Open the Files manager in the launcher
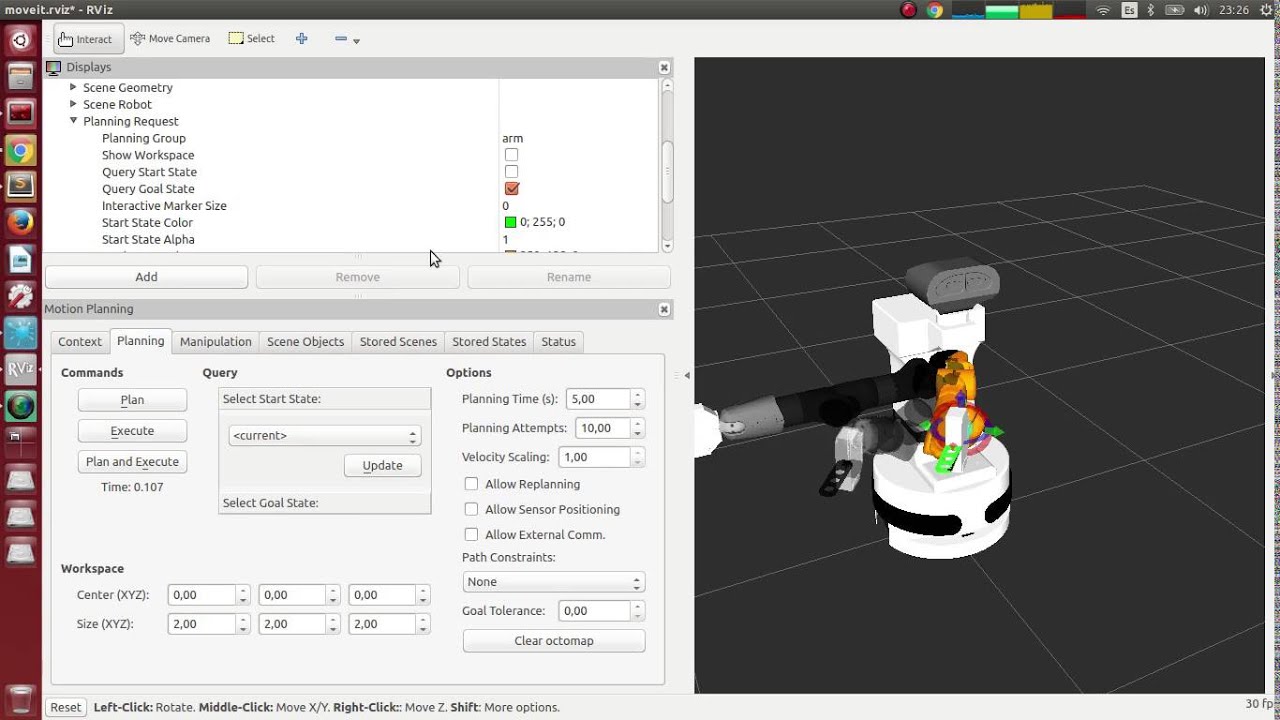Screen dimensions: 1280x720 coord(20,77)
